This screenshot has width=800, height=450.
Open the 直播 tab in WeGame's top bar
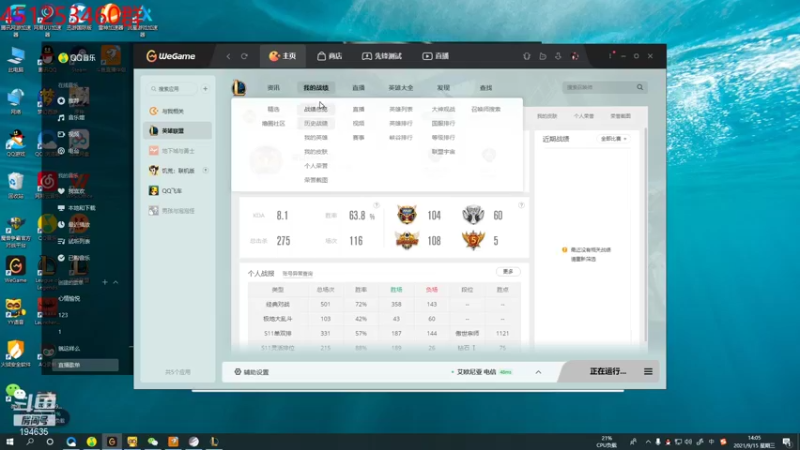(436, 56)
